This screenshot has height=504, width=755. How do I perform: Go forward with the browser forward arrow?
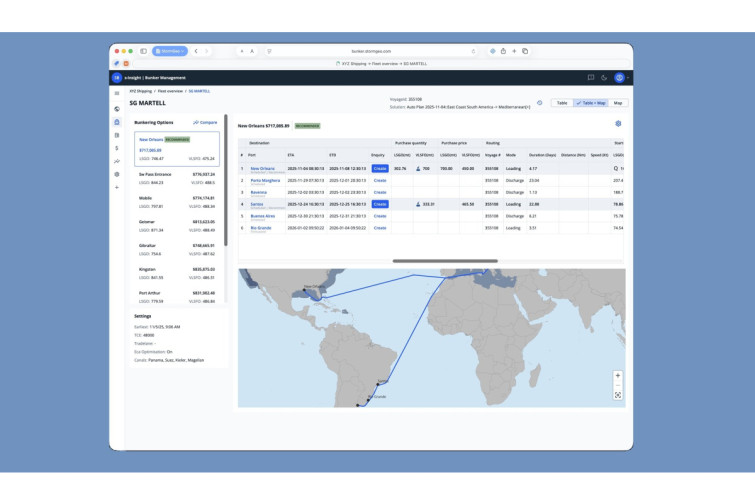207,51
